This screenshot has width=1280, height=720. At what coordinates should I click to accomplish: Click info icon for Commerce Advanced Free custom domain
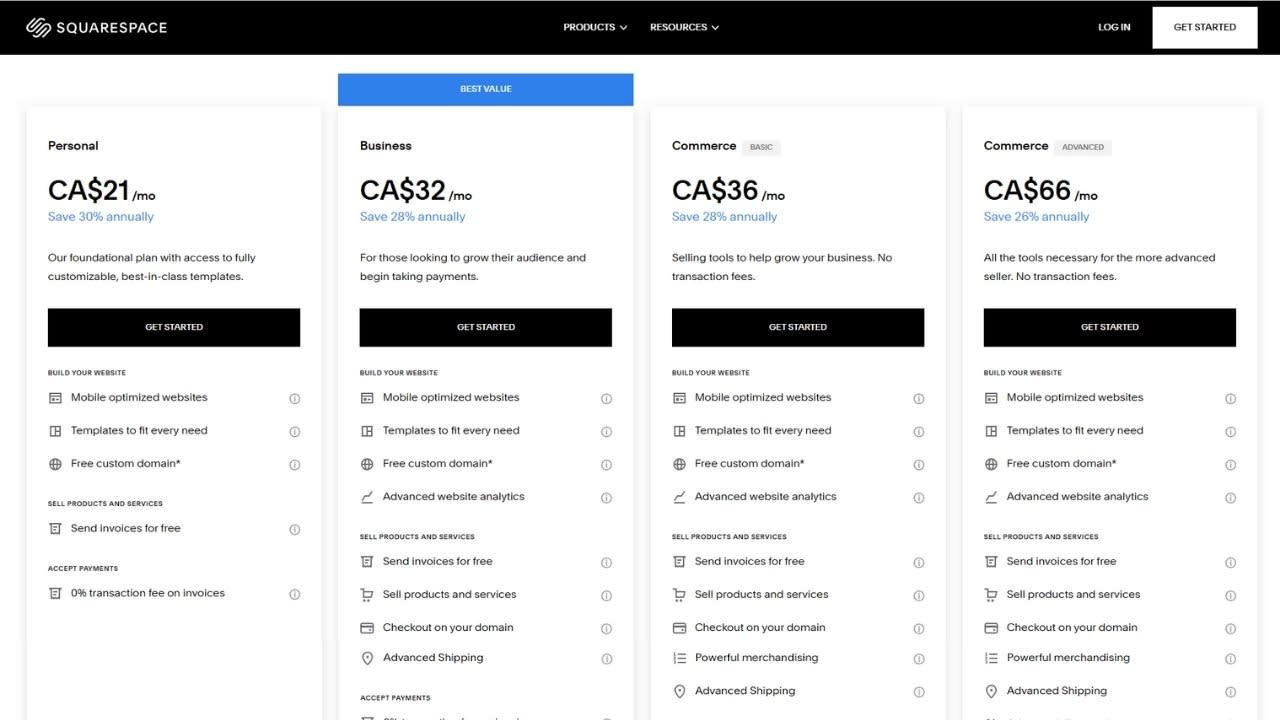tap(1230, 465)
